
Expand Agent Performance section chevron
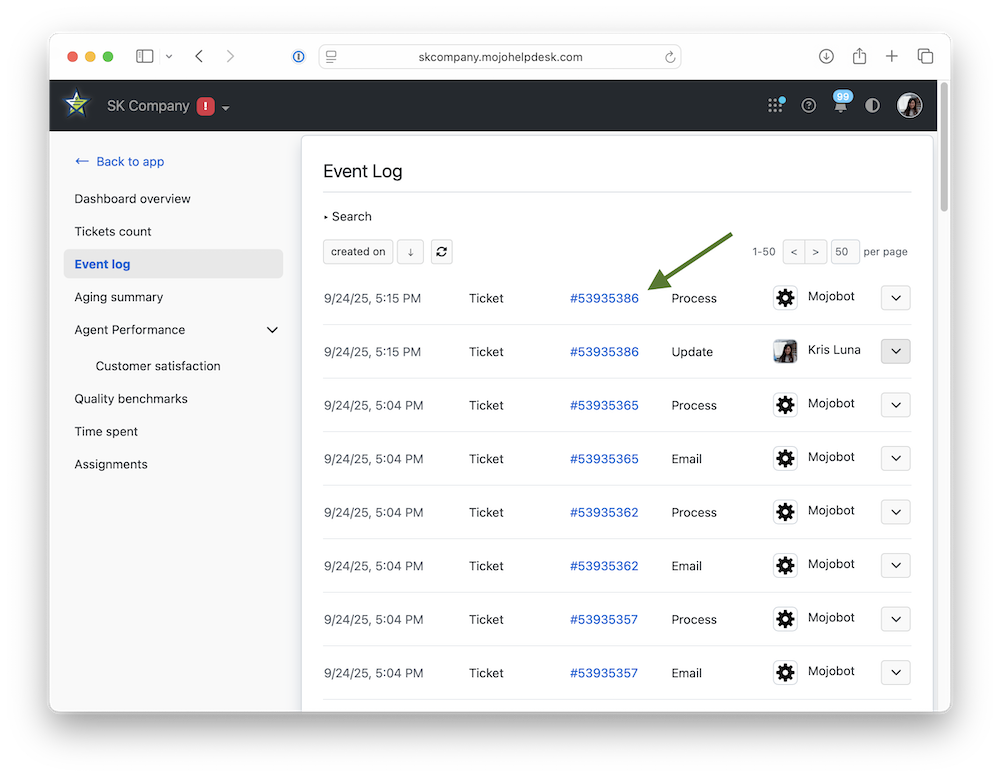tap(272, 330)
